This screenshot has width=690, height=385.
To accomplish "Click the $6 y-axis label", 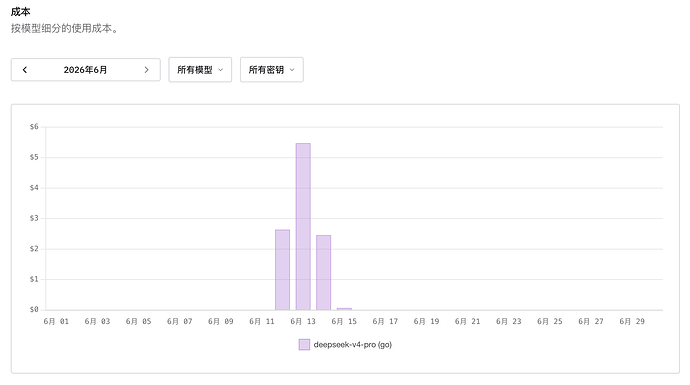I will click(34, 127).
